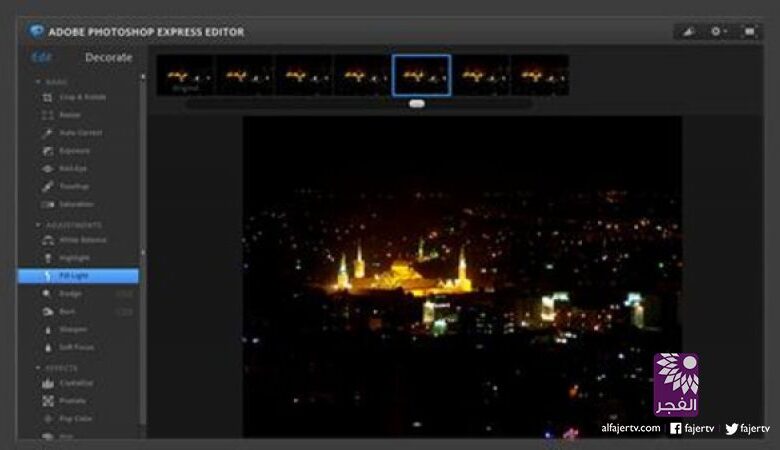Viewport: 780px width, 450px height.
Task: Select the Crop & Rotate tool
Action: coord(80,97)
